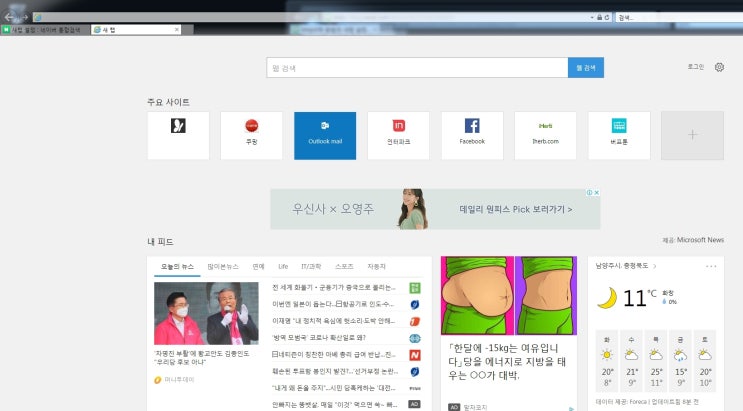Viewport: 743px width, 411px height.
Task: Open the featured politicians news photo
Action: (206, 313)
